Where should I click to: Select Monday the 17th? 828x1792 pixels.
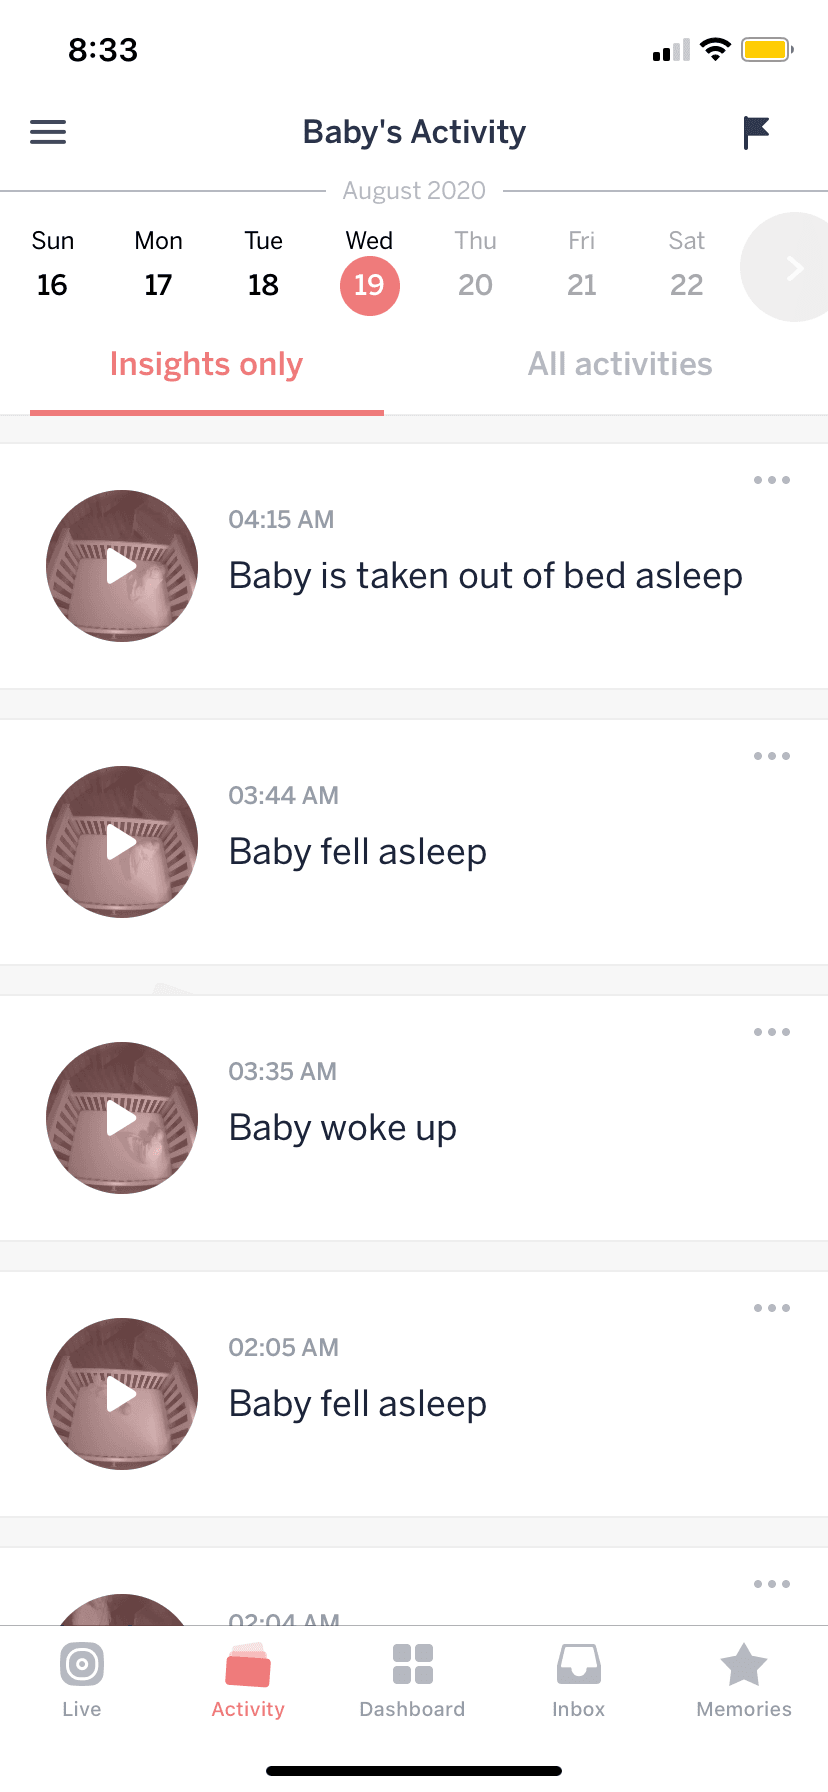158,285
